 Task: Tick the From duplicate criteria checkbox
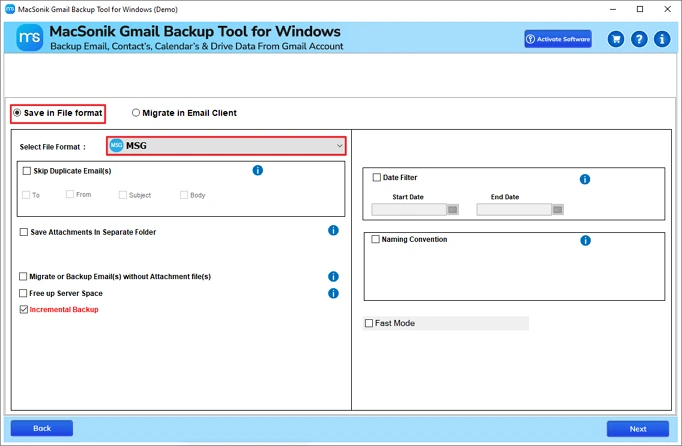[x=70, y=194]
